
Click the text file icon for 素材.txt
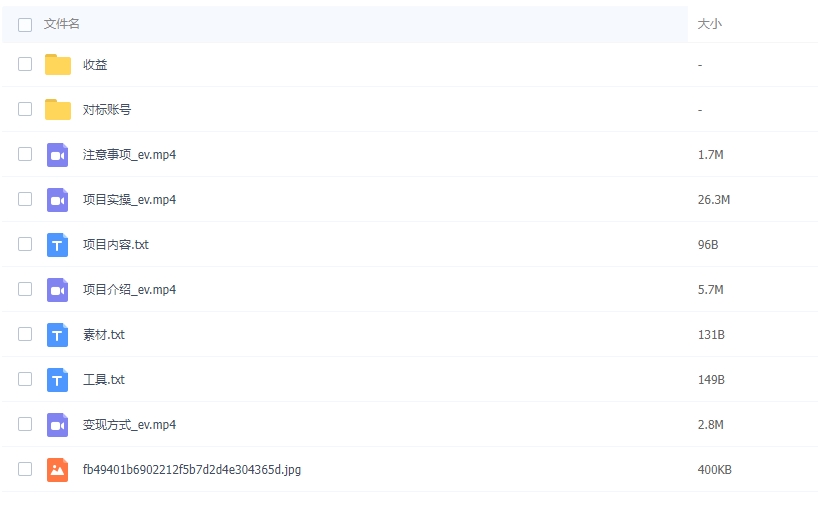coord(57,335)
